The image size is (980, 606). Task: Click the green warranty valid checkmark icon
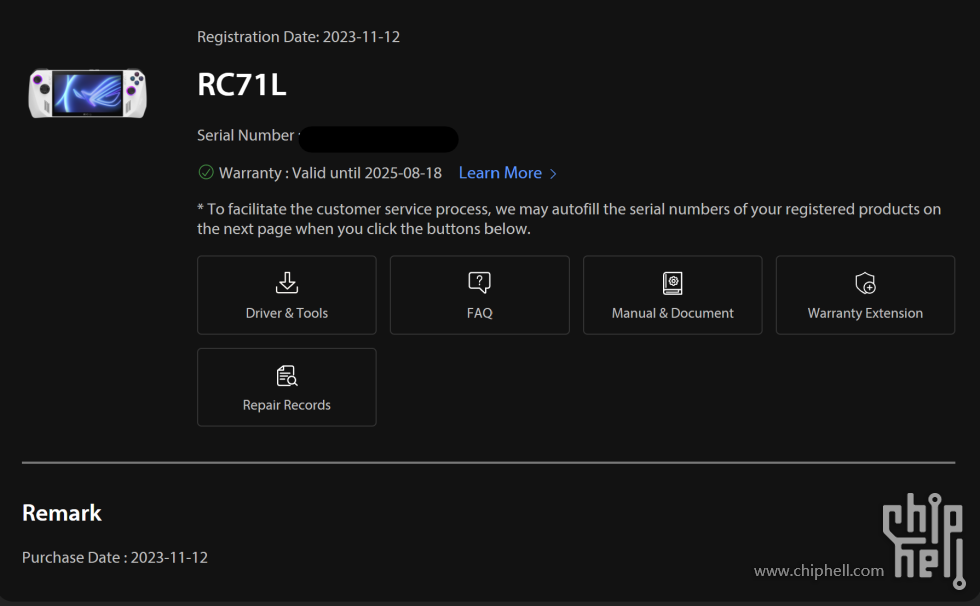(206, 172)
